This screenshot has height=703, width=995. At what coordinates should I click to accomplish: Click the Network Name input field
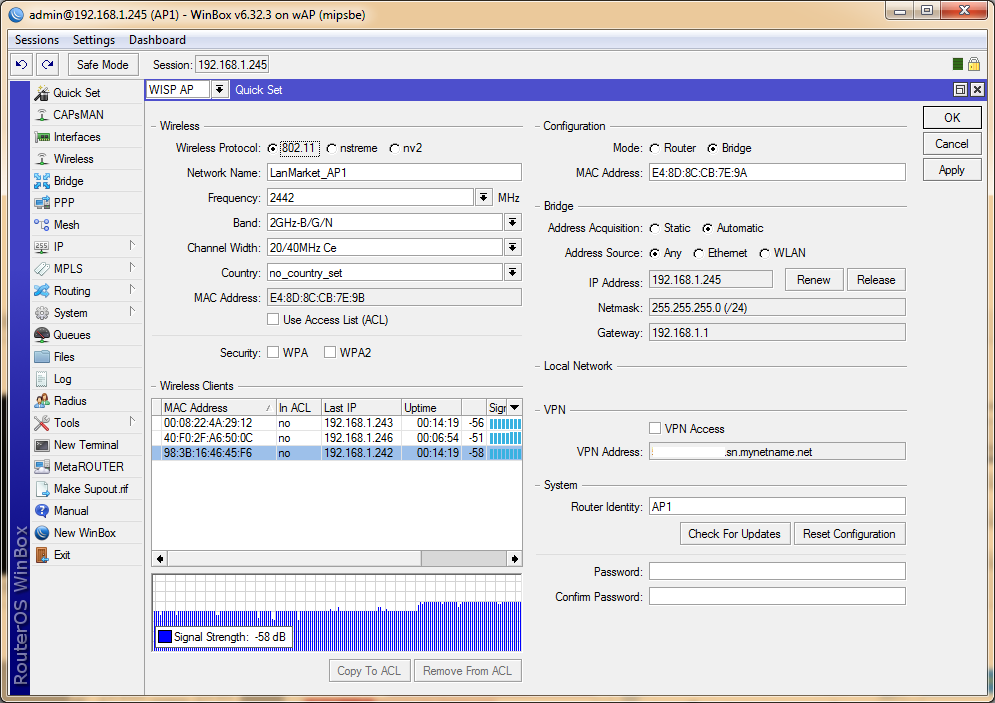(394, 172)
